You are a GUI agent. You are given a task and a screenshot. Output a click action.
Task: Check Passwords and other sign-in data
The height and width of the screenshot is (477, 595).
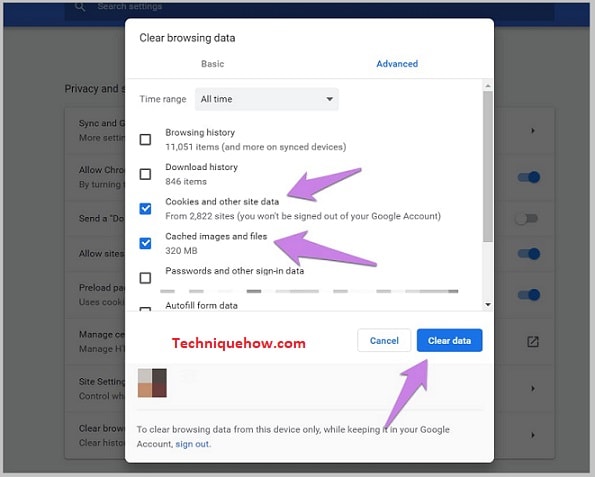[x=145, y=278]
